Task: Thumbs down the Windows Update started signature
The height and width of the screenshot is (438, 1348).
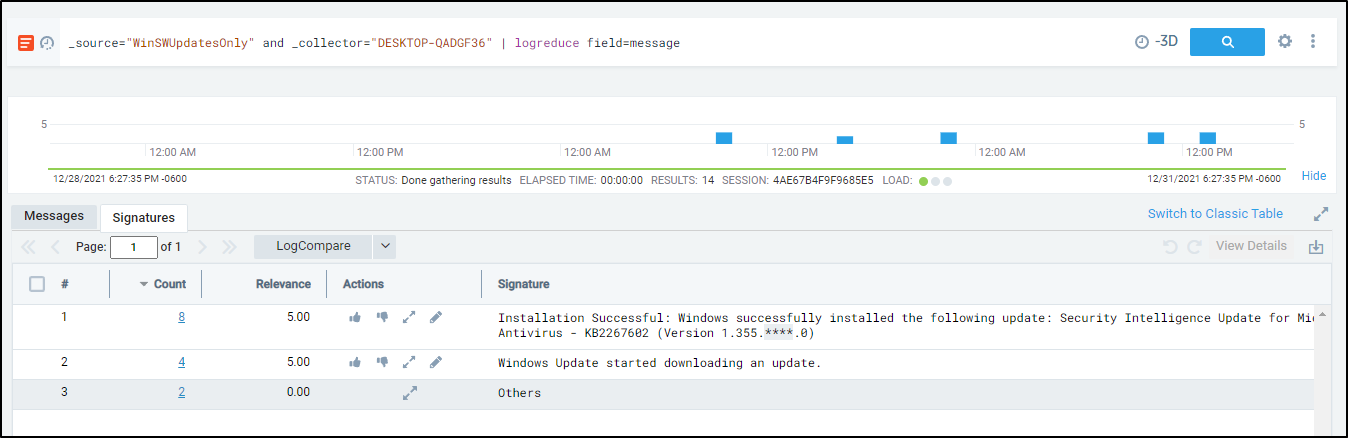Action: click(382, 363)
